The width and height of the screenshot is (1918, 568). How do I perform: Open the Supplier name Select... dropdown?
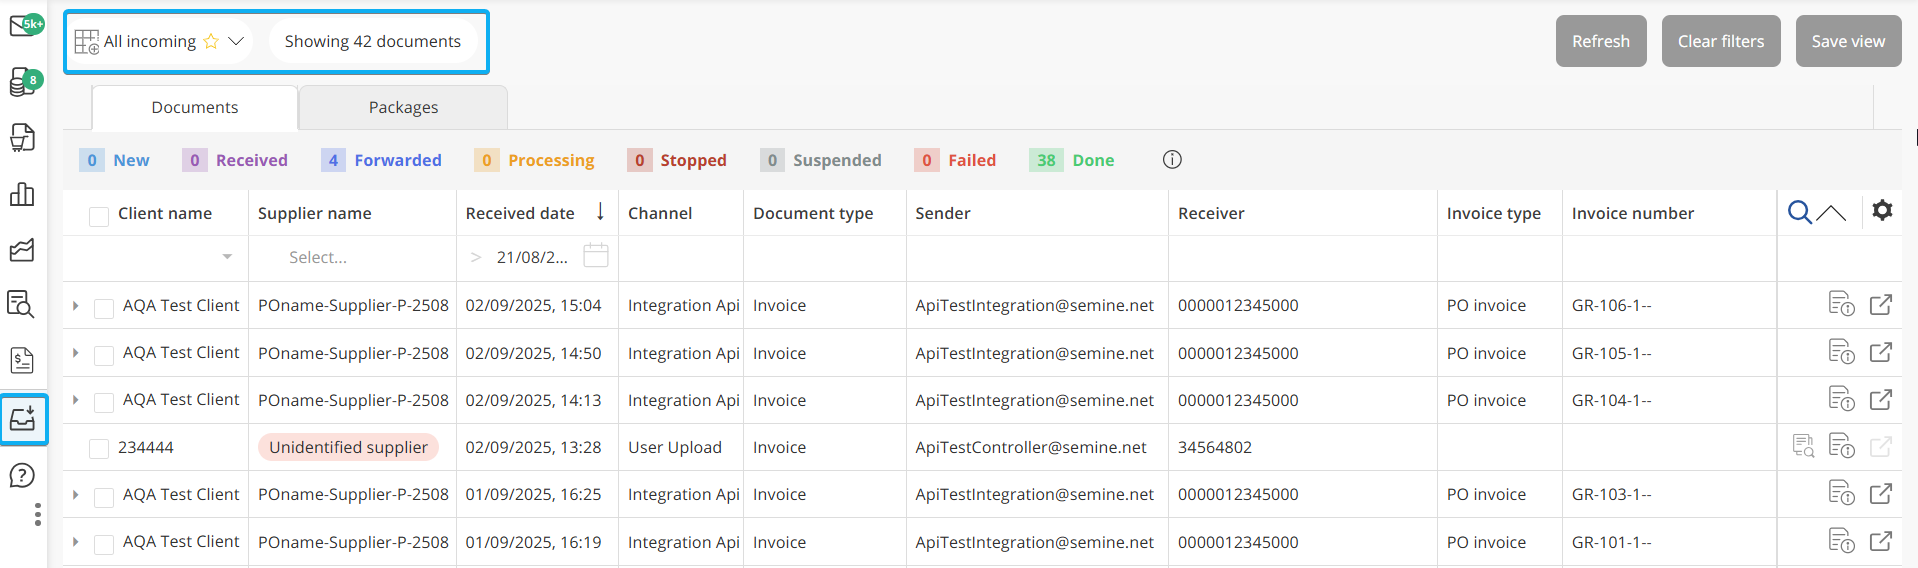(353, 257)
